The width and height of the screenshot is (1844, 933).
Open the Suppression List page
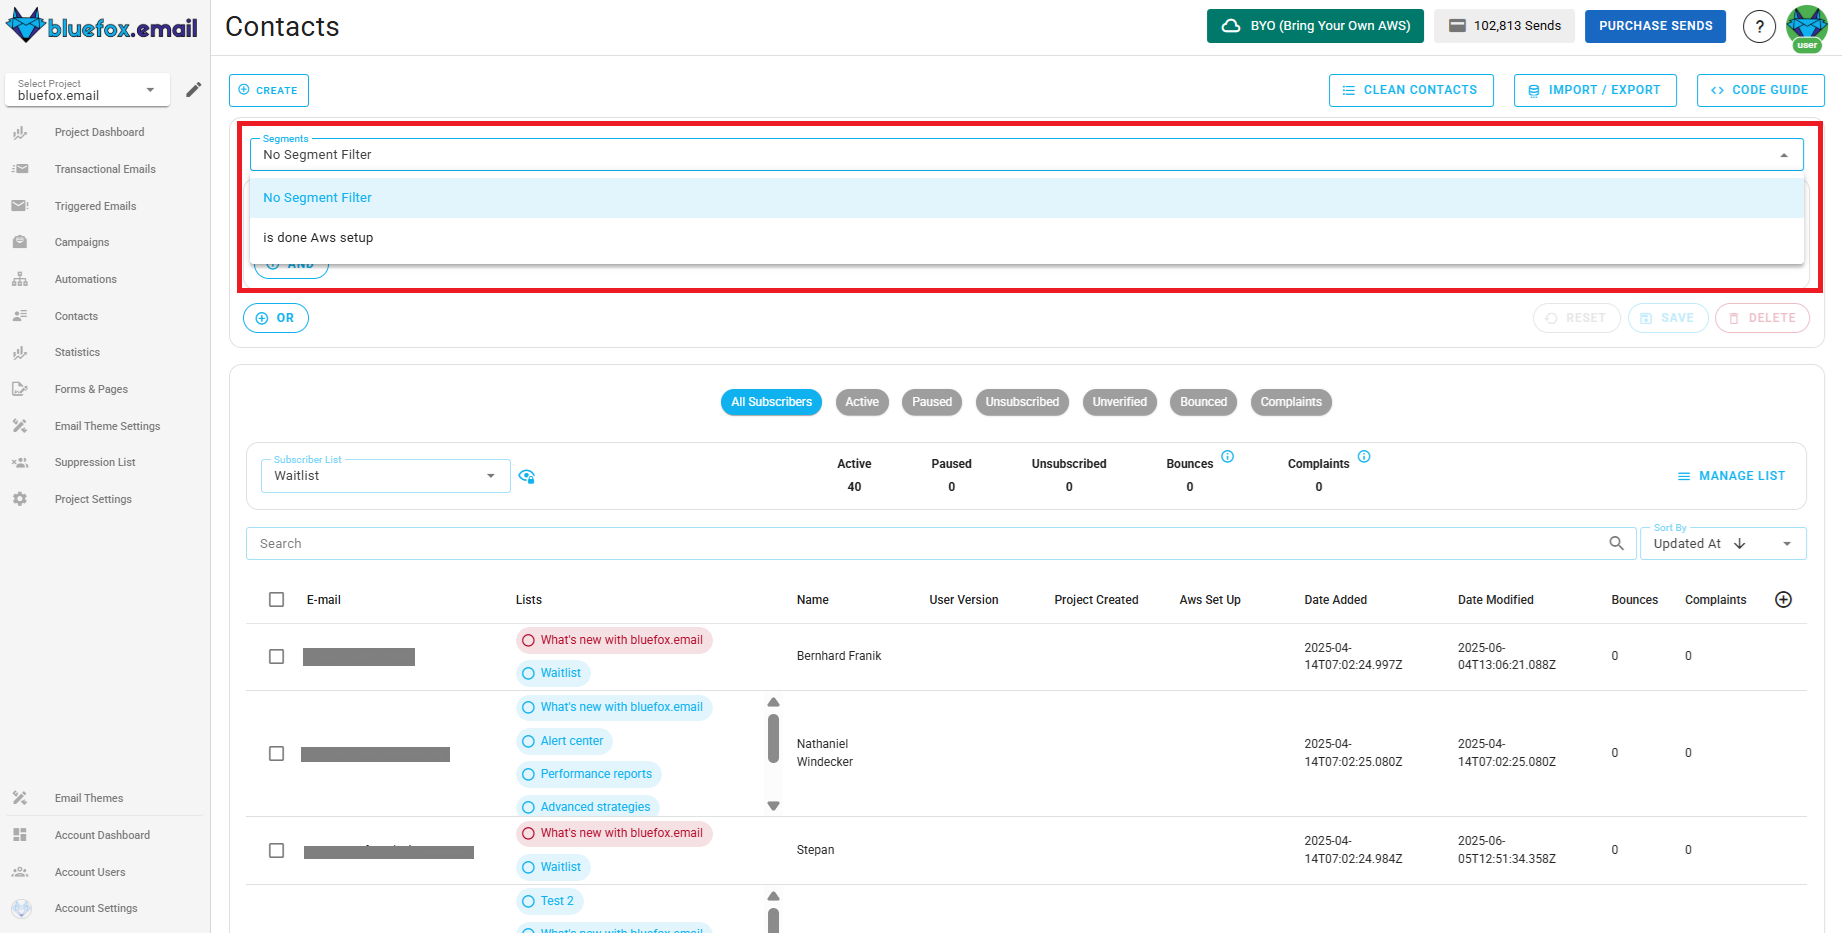94,462
